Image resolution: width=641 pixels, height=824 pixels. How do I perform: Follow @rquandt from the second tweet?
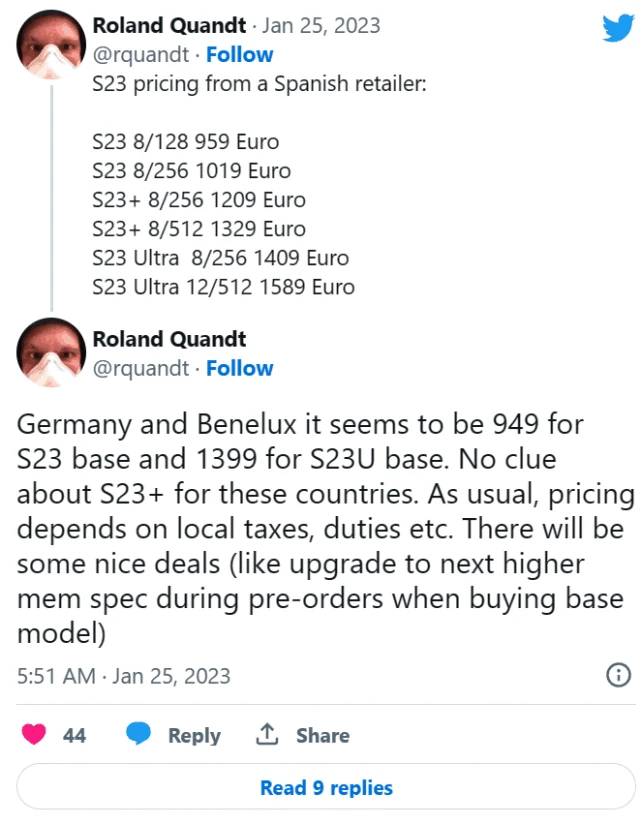[240, 368]
